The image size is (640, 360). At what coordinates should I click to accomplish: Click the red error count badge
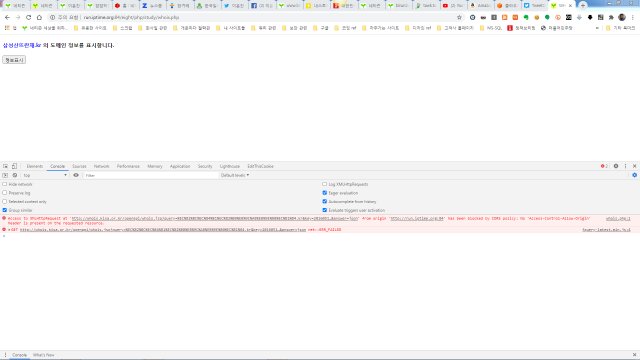click(x=604, y=166)
